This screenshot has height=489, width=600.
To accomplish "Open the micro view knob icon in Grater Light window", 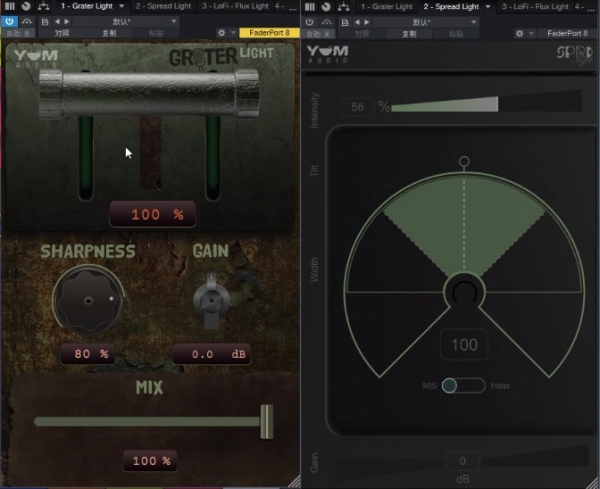I will point(26,6).
